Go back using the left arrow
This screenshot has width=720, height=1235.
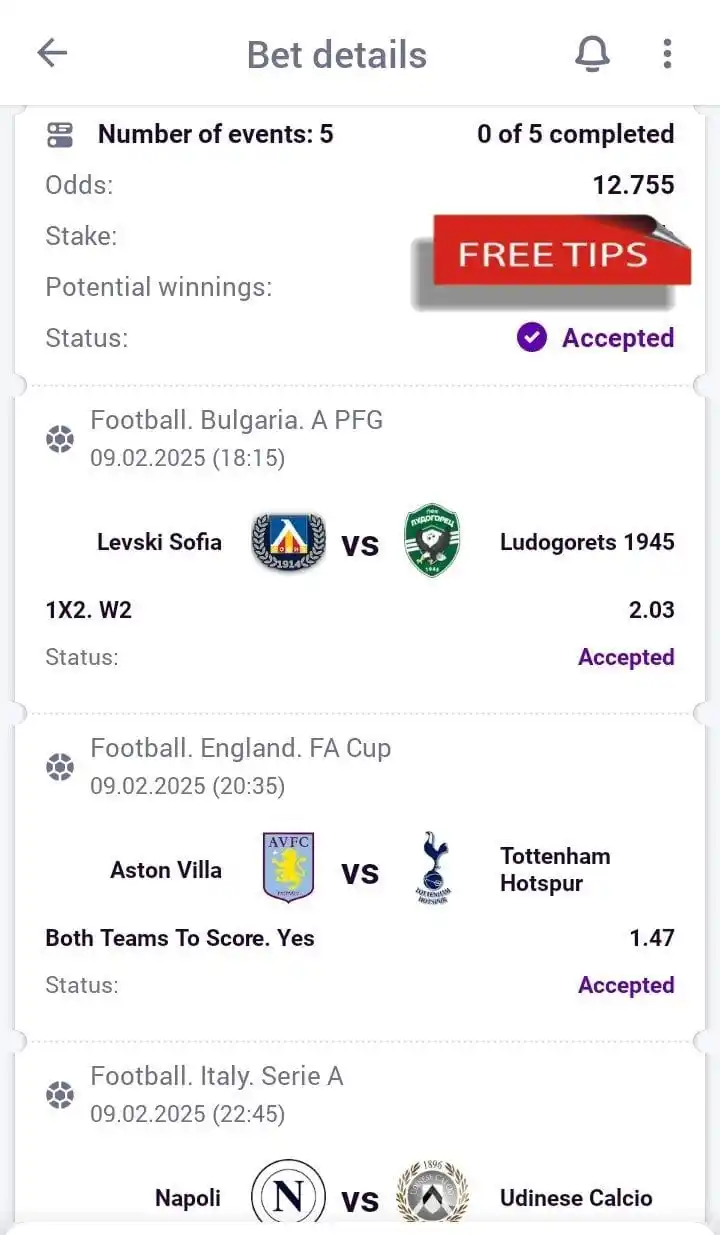pyautogui.click(x=52, y=53)
